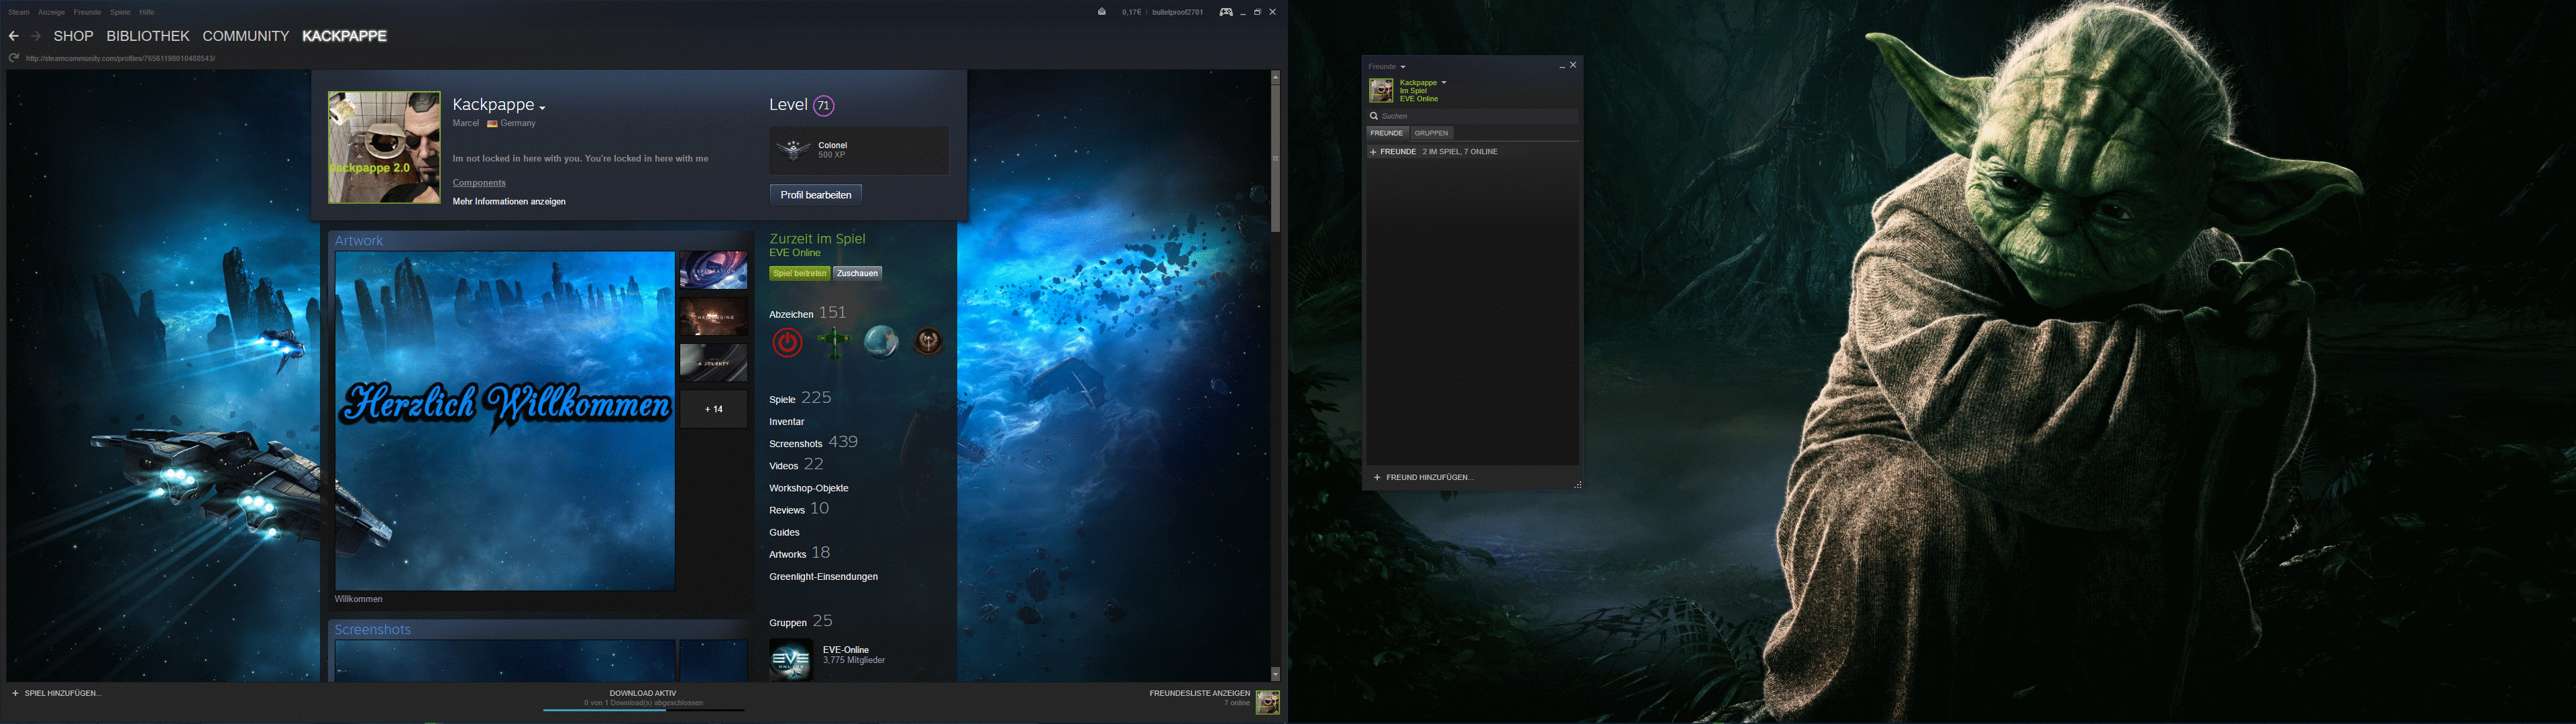
Task: Go to the BIBLIOTHEK section
Action: pos(148,36)
